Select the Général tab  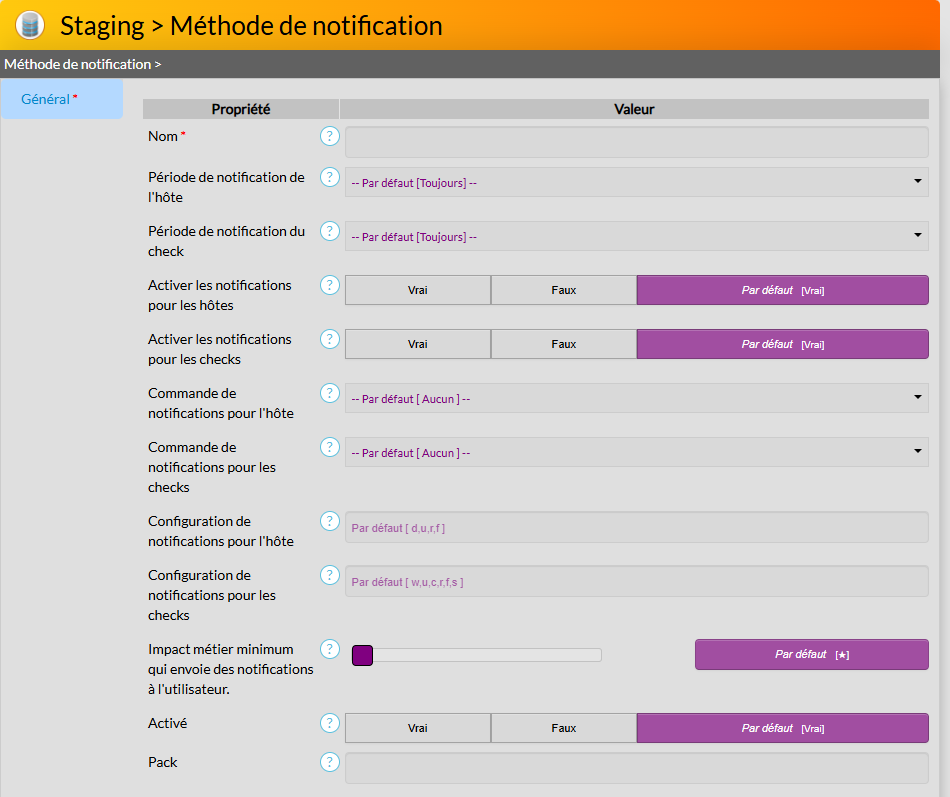click(x=46, y=99)
